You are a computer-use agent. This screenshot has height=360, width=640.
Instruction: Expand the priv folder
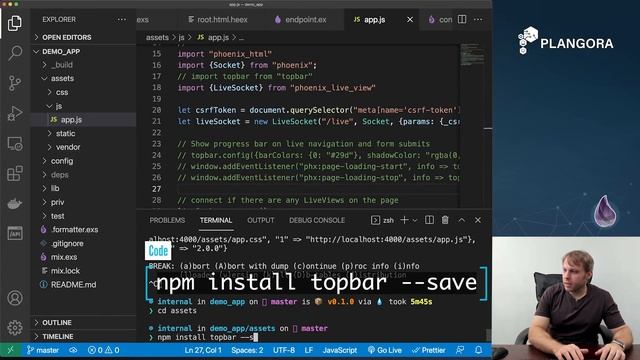[x=84, y=202]
